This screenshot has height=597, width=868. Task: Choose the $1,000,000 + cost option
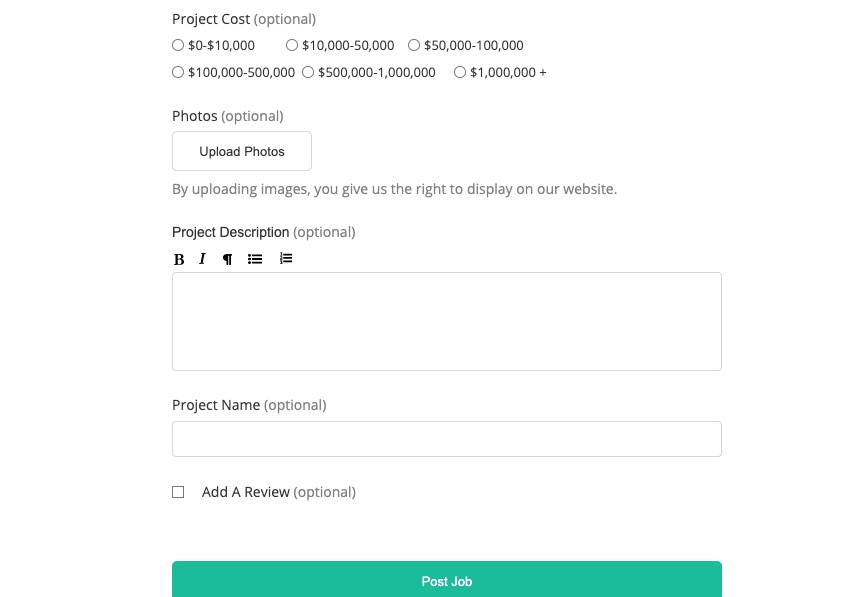point(460,72)
